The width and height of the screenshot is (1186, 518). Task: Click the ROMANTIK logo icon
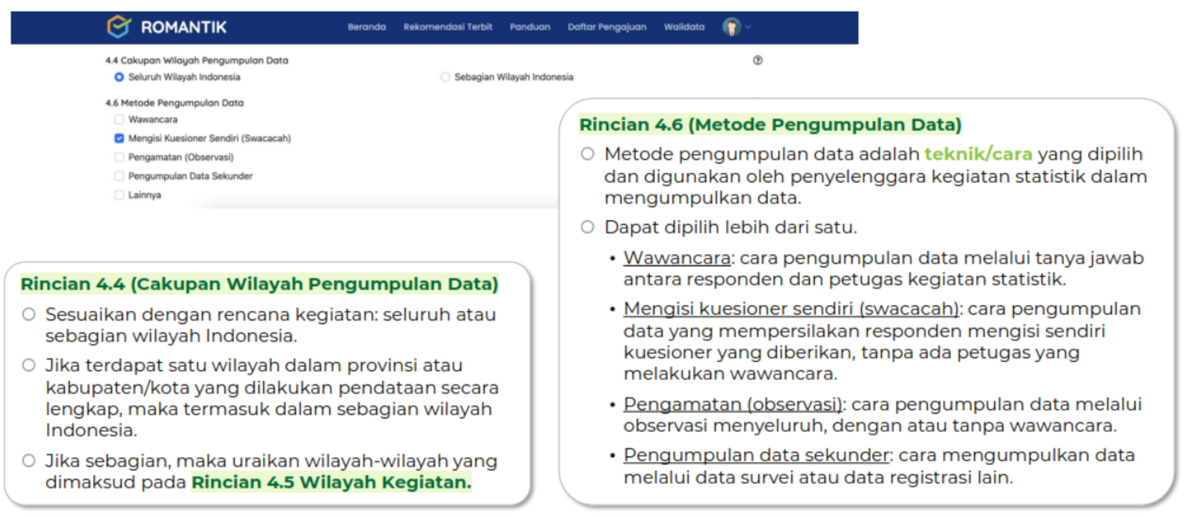(119, 27)
